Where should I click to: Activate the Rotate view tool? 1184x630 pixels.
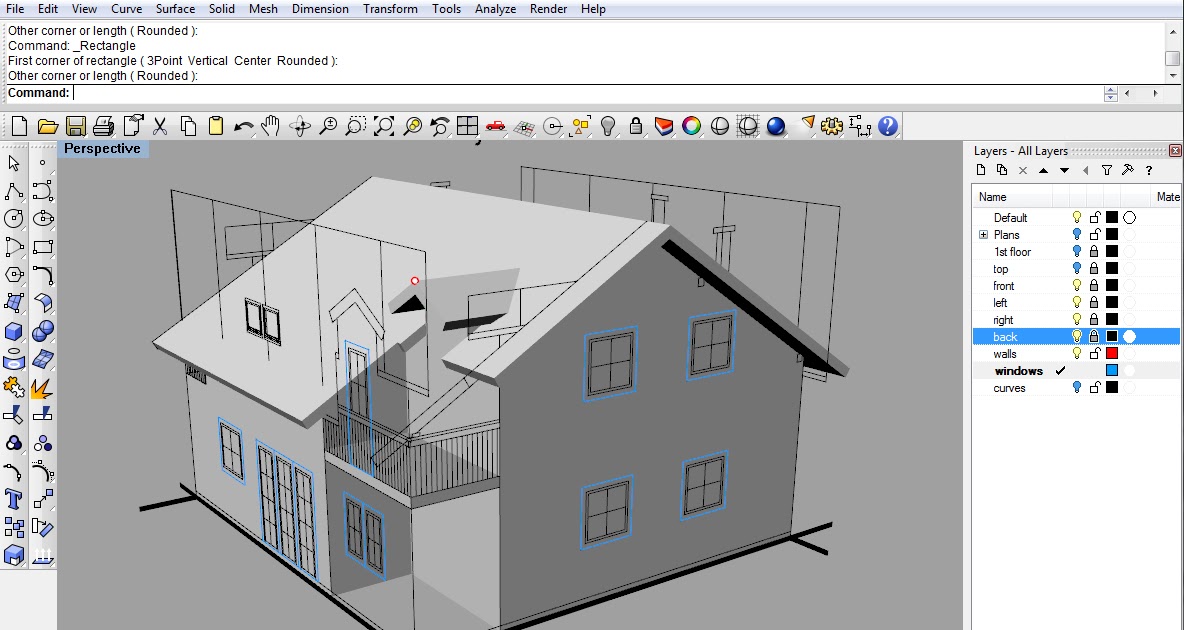pyautogui.click(x=300, y=125)
